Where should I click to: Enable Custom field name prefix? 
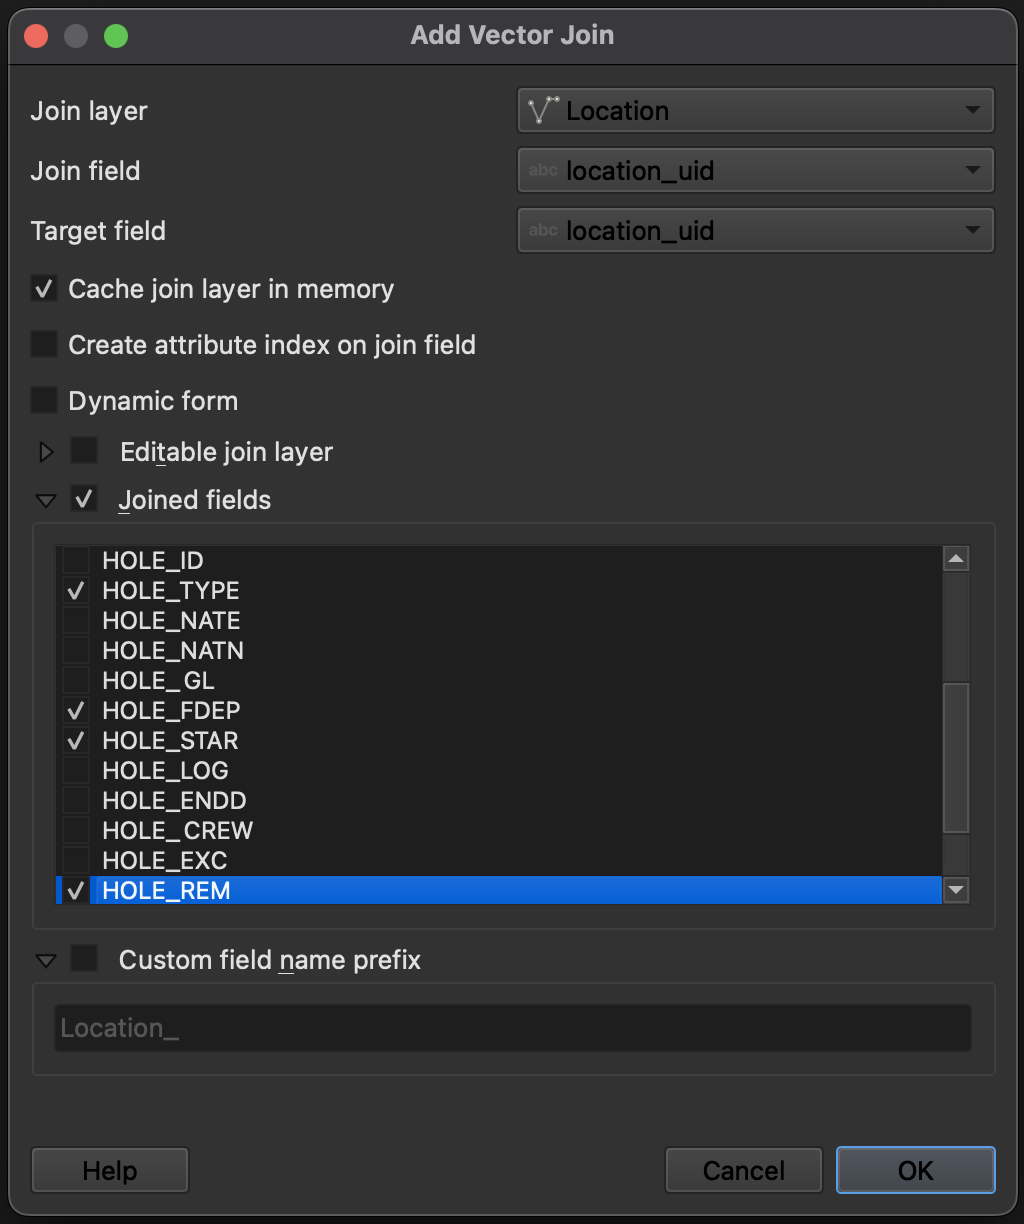(x=84, y=959)
